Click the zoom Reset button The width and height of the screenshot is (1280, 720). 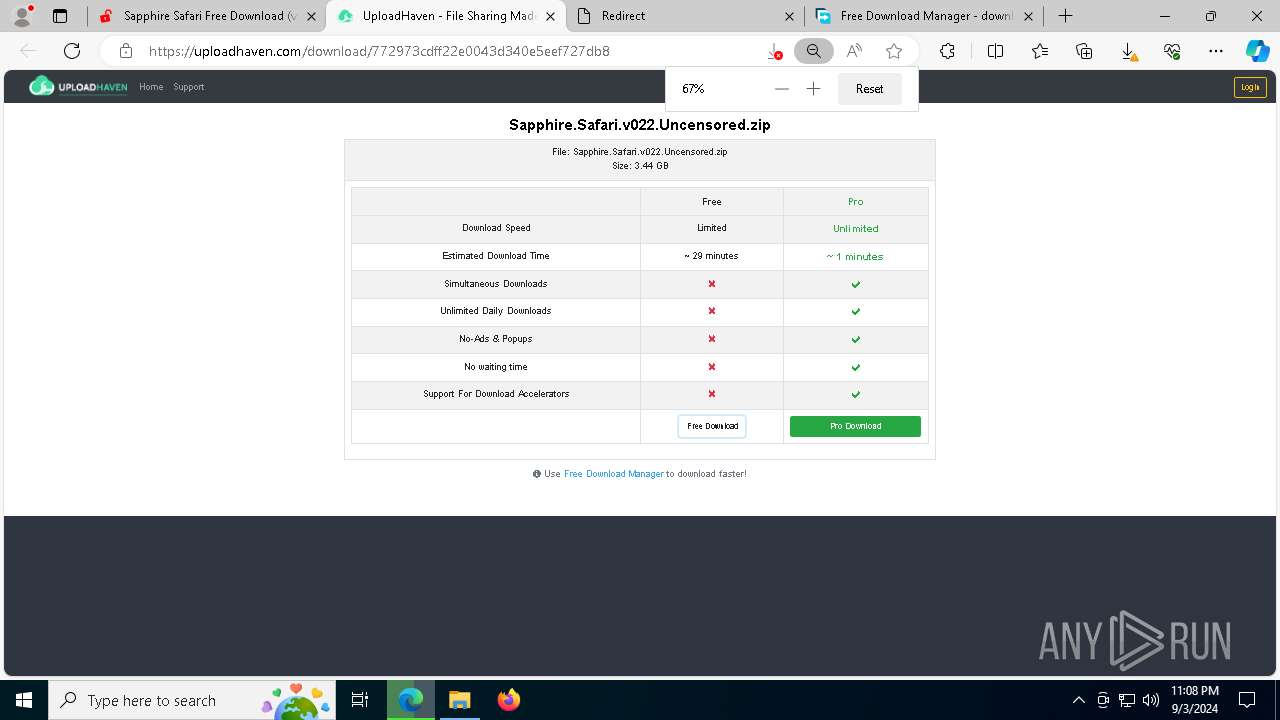870,89
